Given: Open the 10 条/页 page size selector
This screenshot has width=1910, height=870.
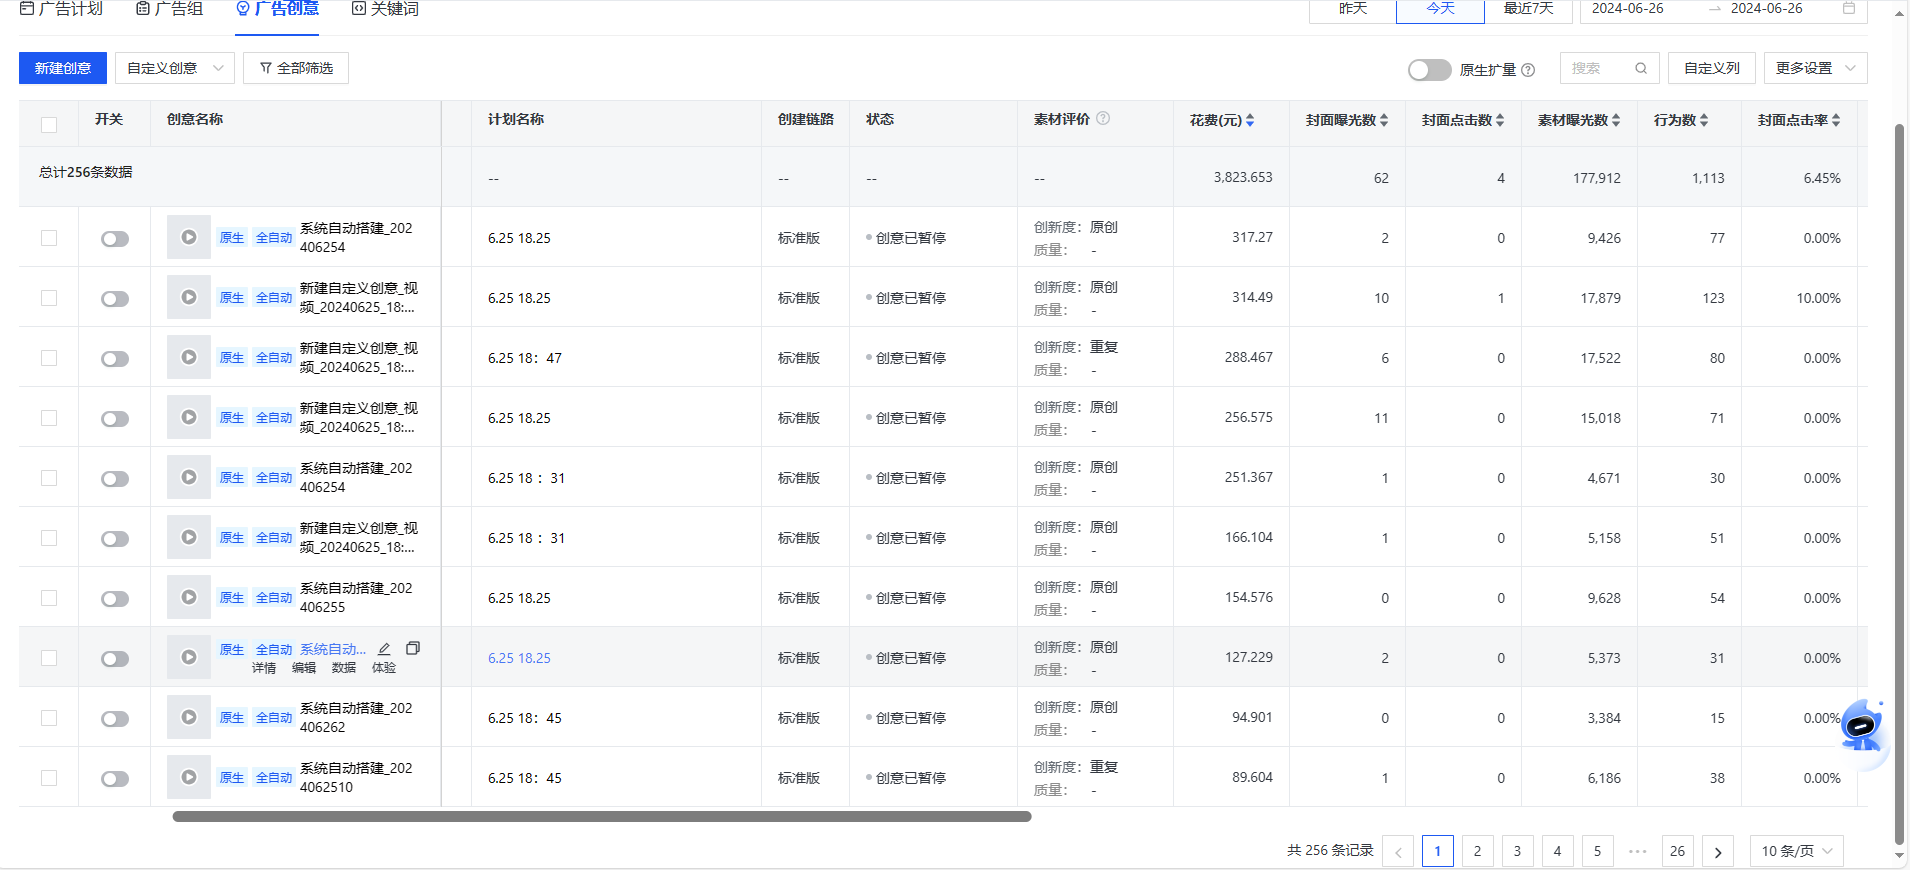Looking at the screenshot, I should pos(1796,851).
